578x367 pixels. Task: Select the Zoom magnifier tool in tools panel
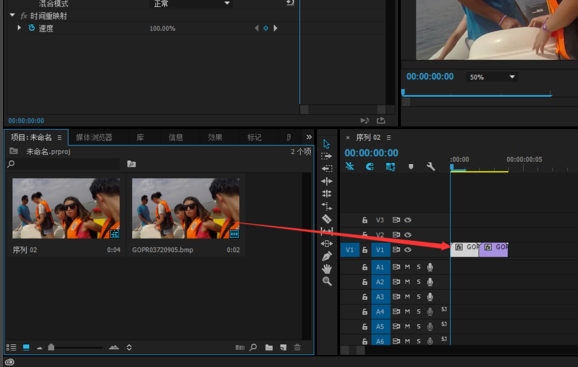click(x=327, y=282)
